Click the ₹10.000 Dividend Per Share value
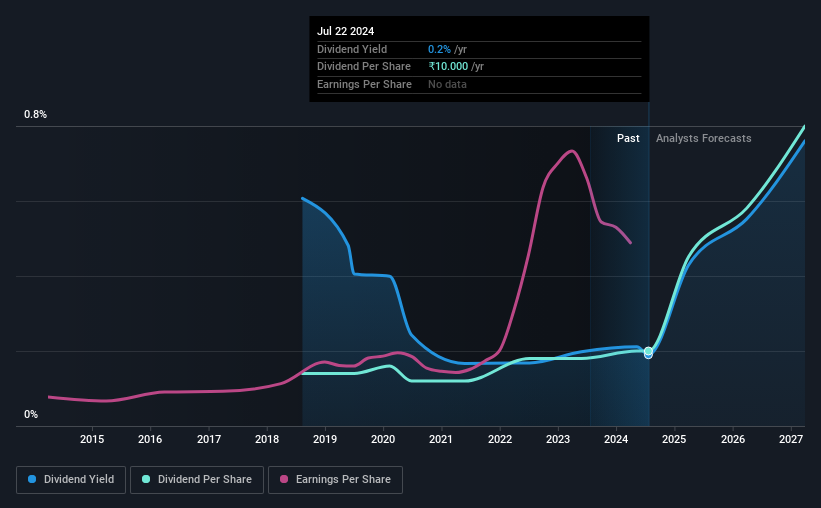Image resolution: width=821 pixels, height=508 pixels. point(448,67)
